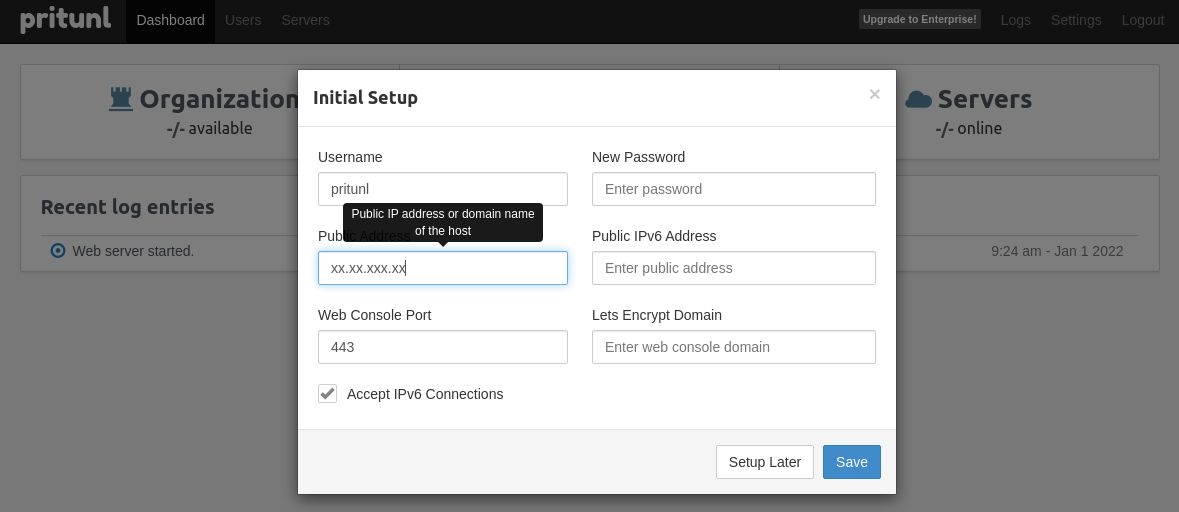This screenshot has height=512, width=1179.
Task: Go to the Servers navigation tab
Action: point(305,20)
